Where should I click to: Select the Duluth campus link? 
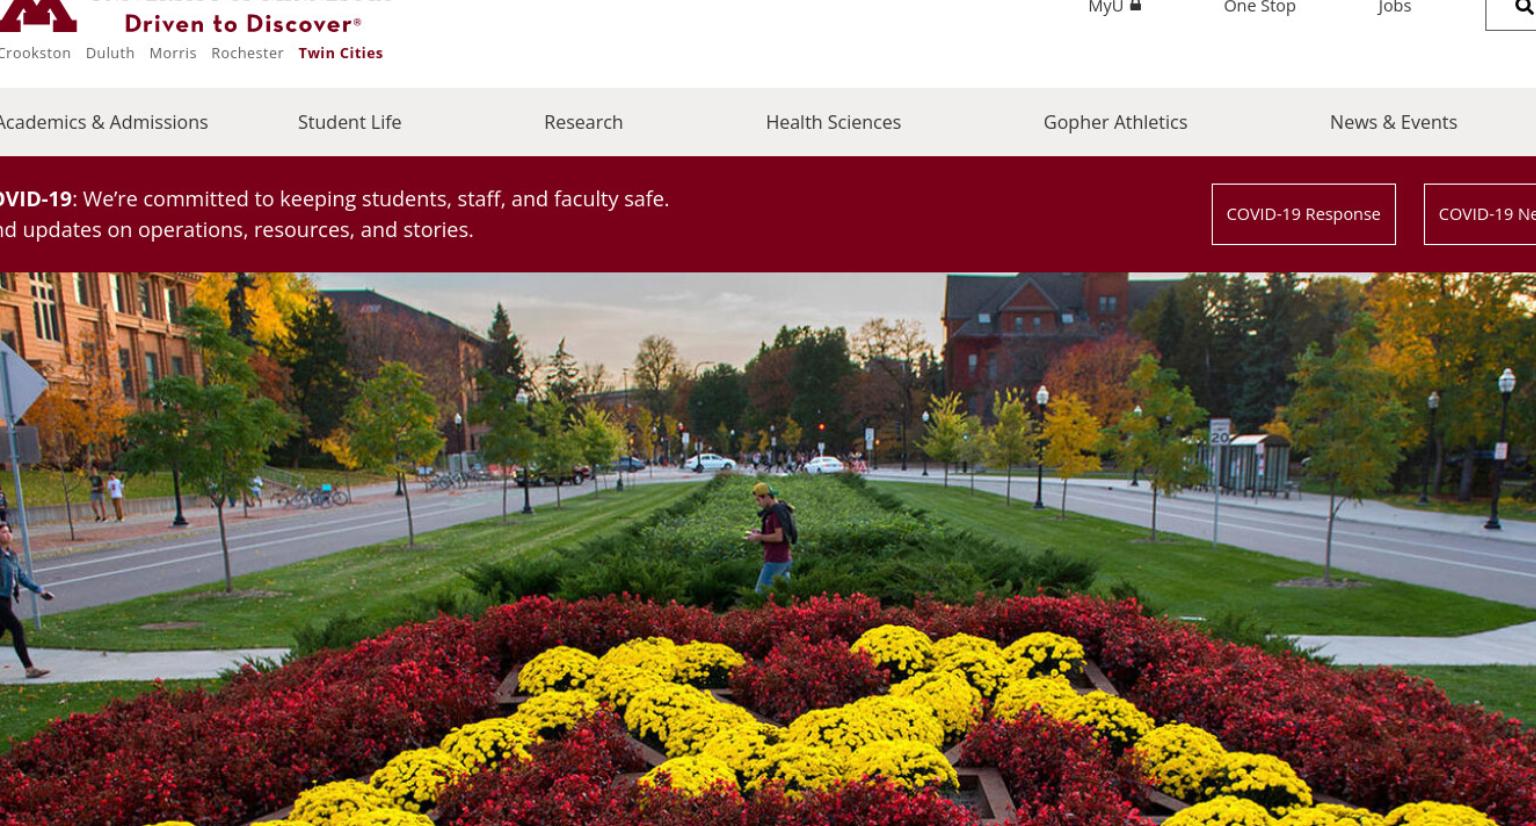(x=110, y=53)
